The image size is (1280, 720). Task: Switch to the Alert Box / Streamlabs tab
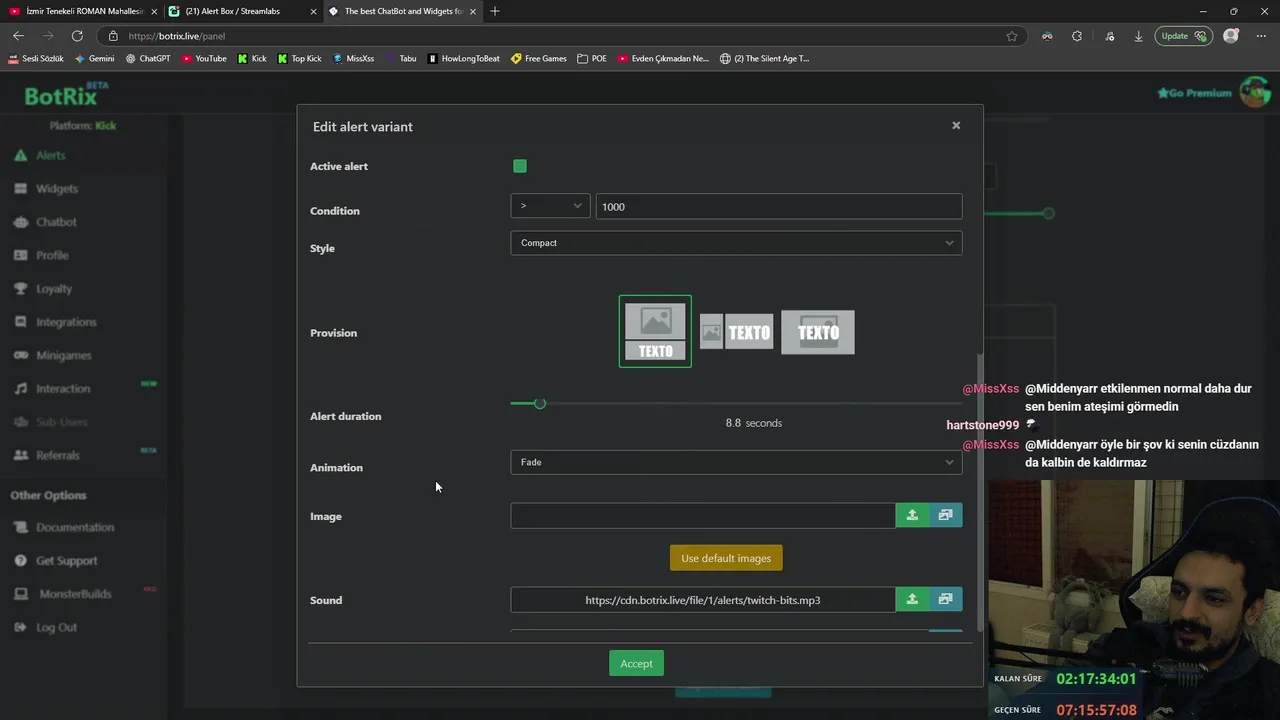[240, 11]
